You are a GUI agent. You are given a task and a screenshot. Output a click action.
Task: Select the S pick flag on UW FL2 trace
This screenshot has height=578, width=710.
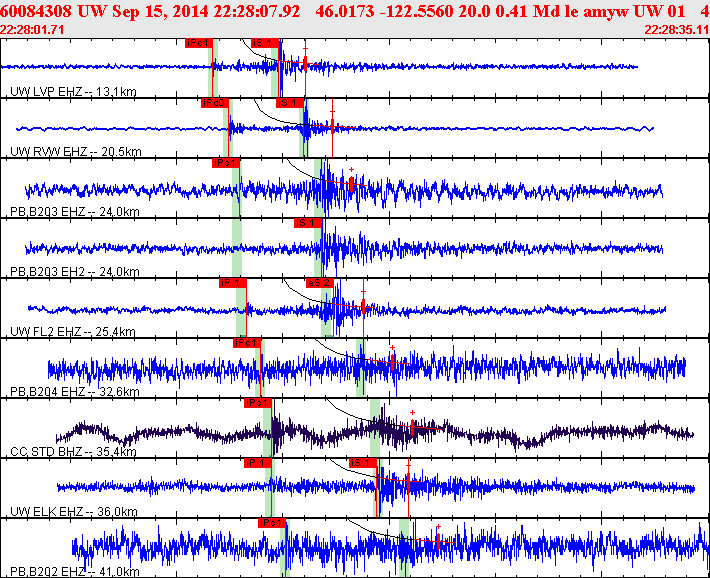tap(318, 283)
